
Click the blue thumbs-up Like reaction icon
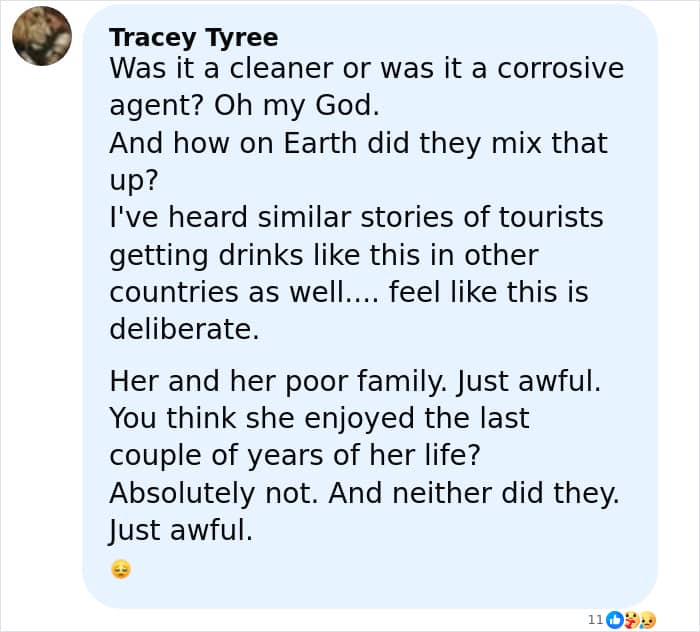coord(615,620)
